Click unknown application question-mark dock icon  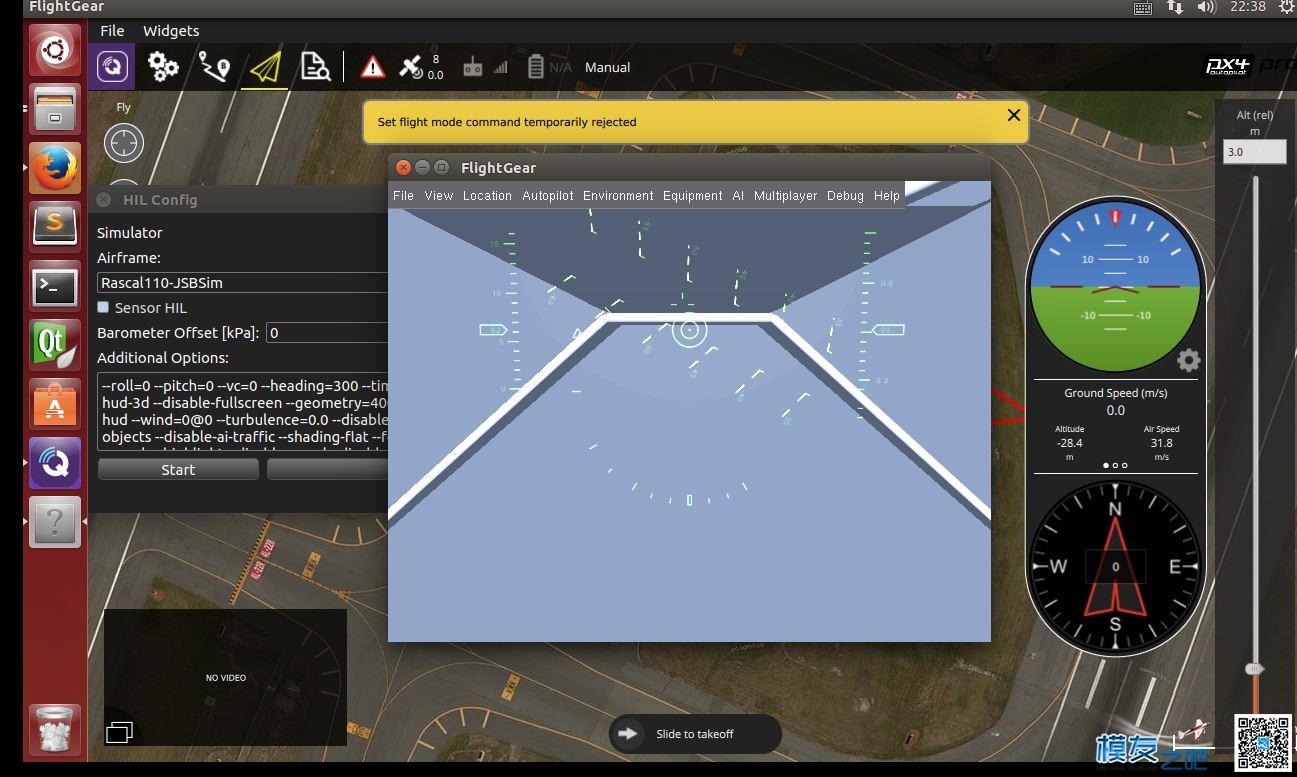55,522
